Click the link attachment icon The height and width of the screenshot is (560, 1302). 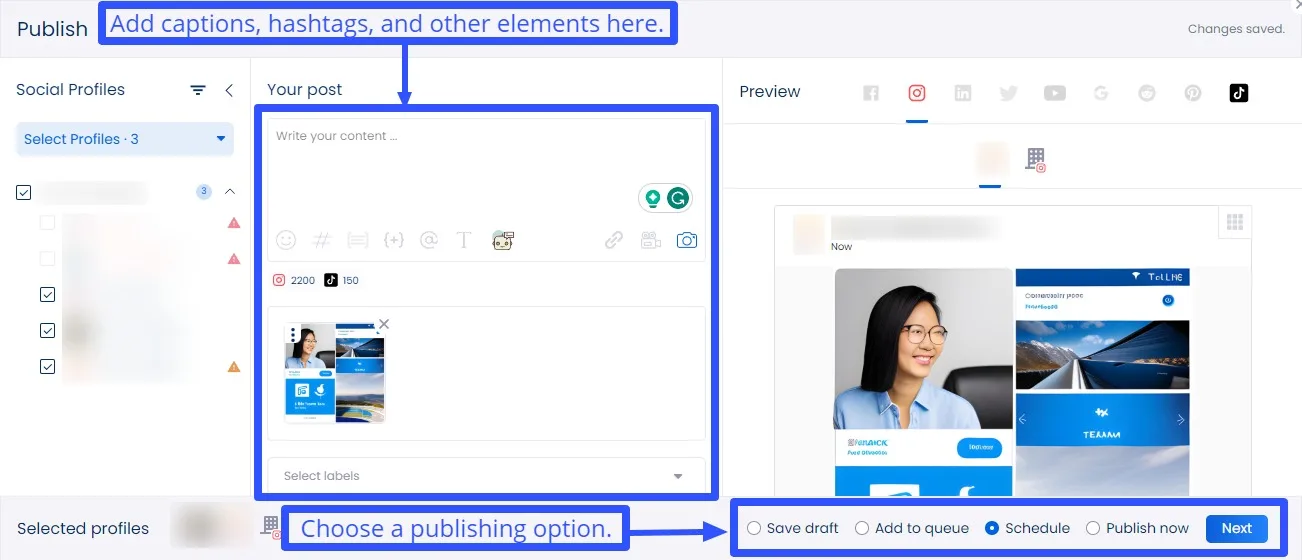click(614, 240)
